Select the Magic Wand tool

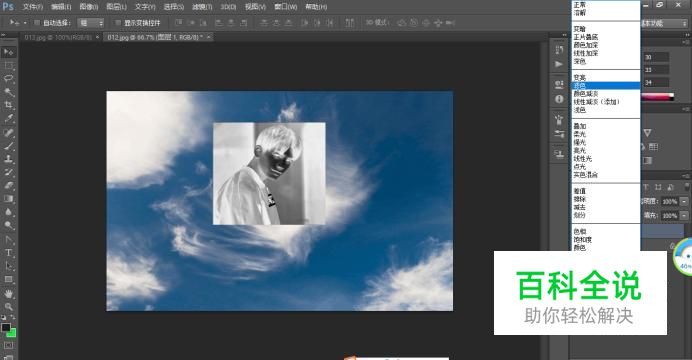pyautogui.click(x=8, y=92)
